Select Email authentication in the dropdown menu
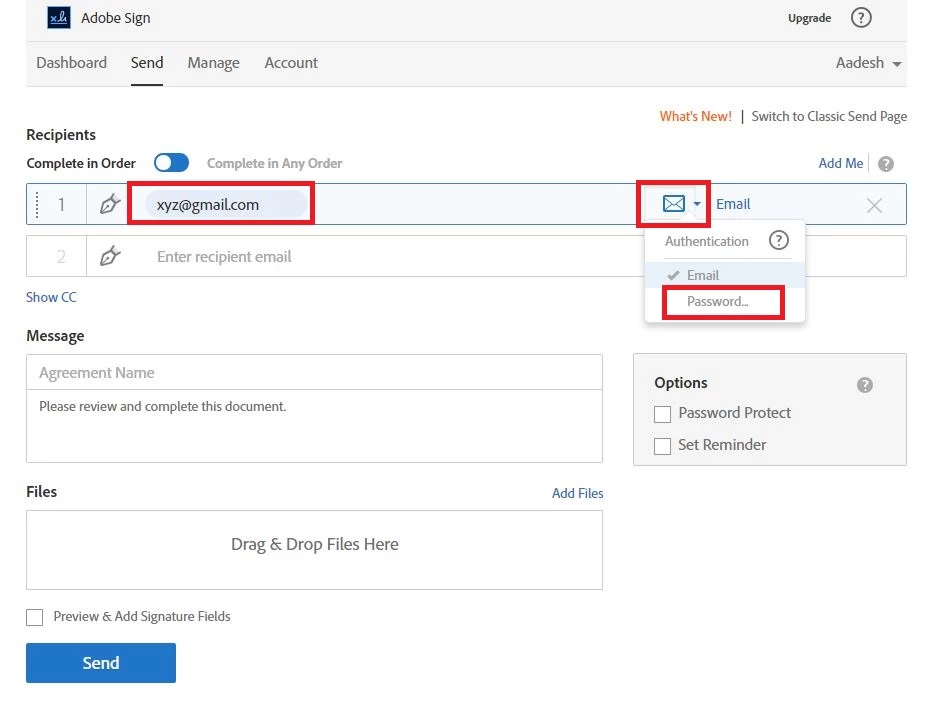The height and width of the screenshot is (701, 938). pos(724,275)
